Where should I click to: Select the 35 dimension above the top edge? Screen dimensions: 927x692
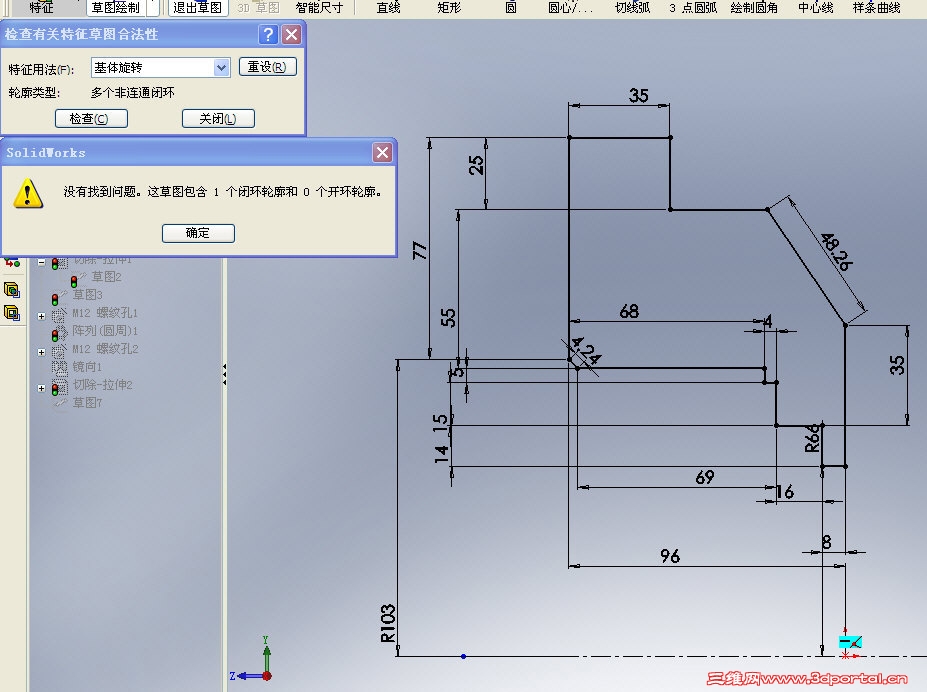pos(638,95)
